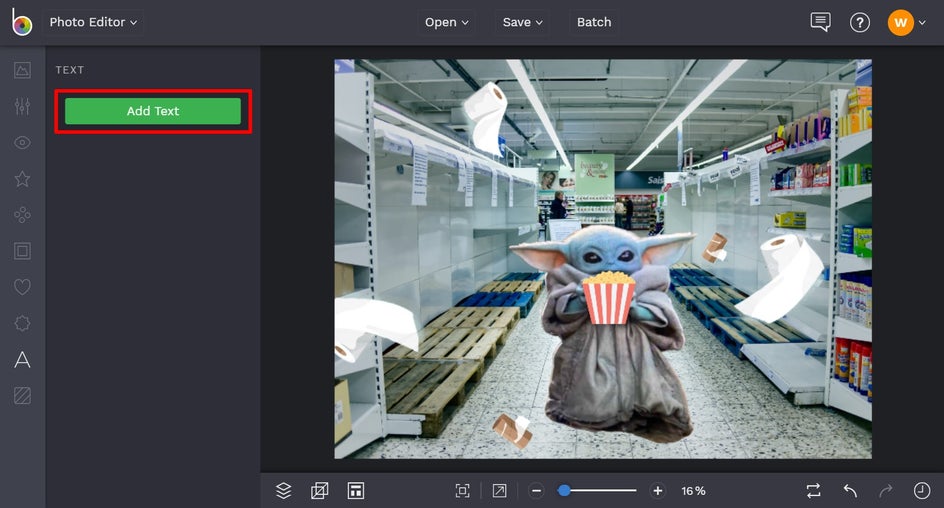The width and height of the screenshot is (944, 508).
Task: Click the fit to screen icon
Action: pos(462,491)
